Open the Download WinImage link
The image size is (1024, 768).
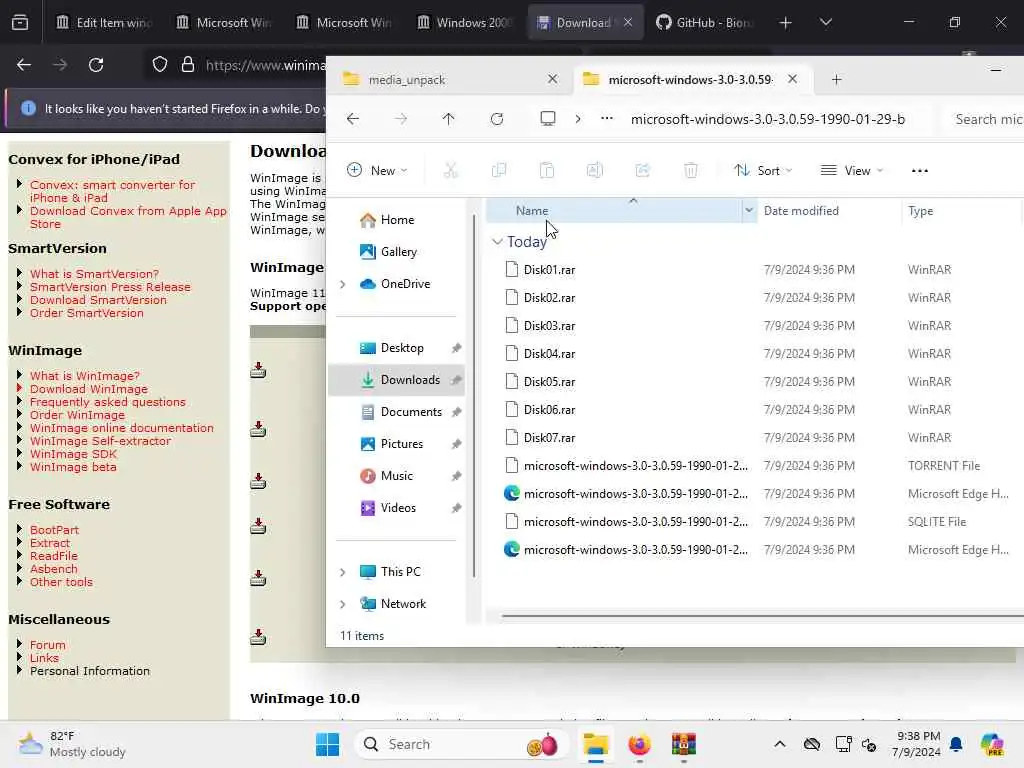point(89,389)
